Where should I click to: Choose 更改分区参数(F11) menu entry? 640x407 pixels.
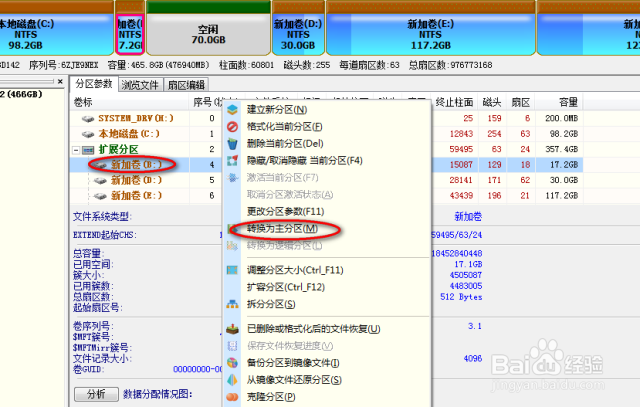click(285, 211)
